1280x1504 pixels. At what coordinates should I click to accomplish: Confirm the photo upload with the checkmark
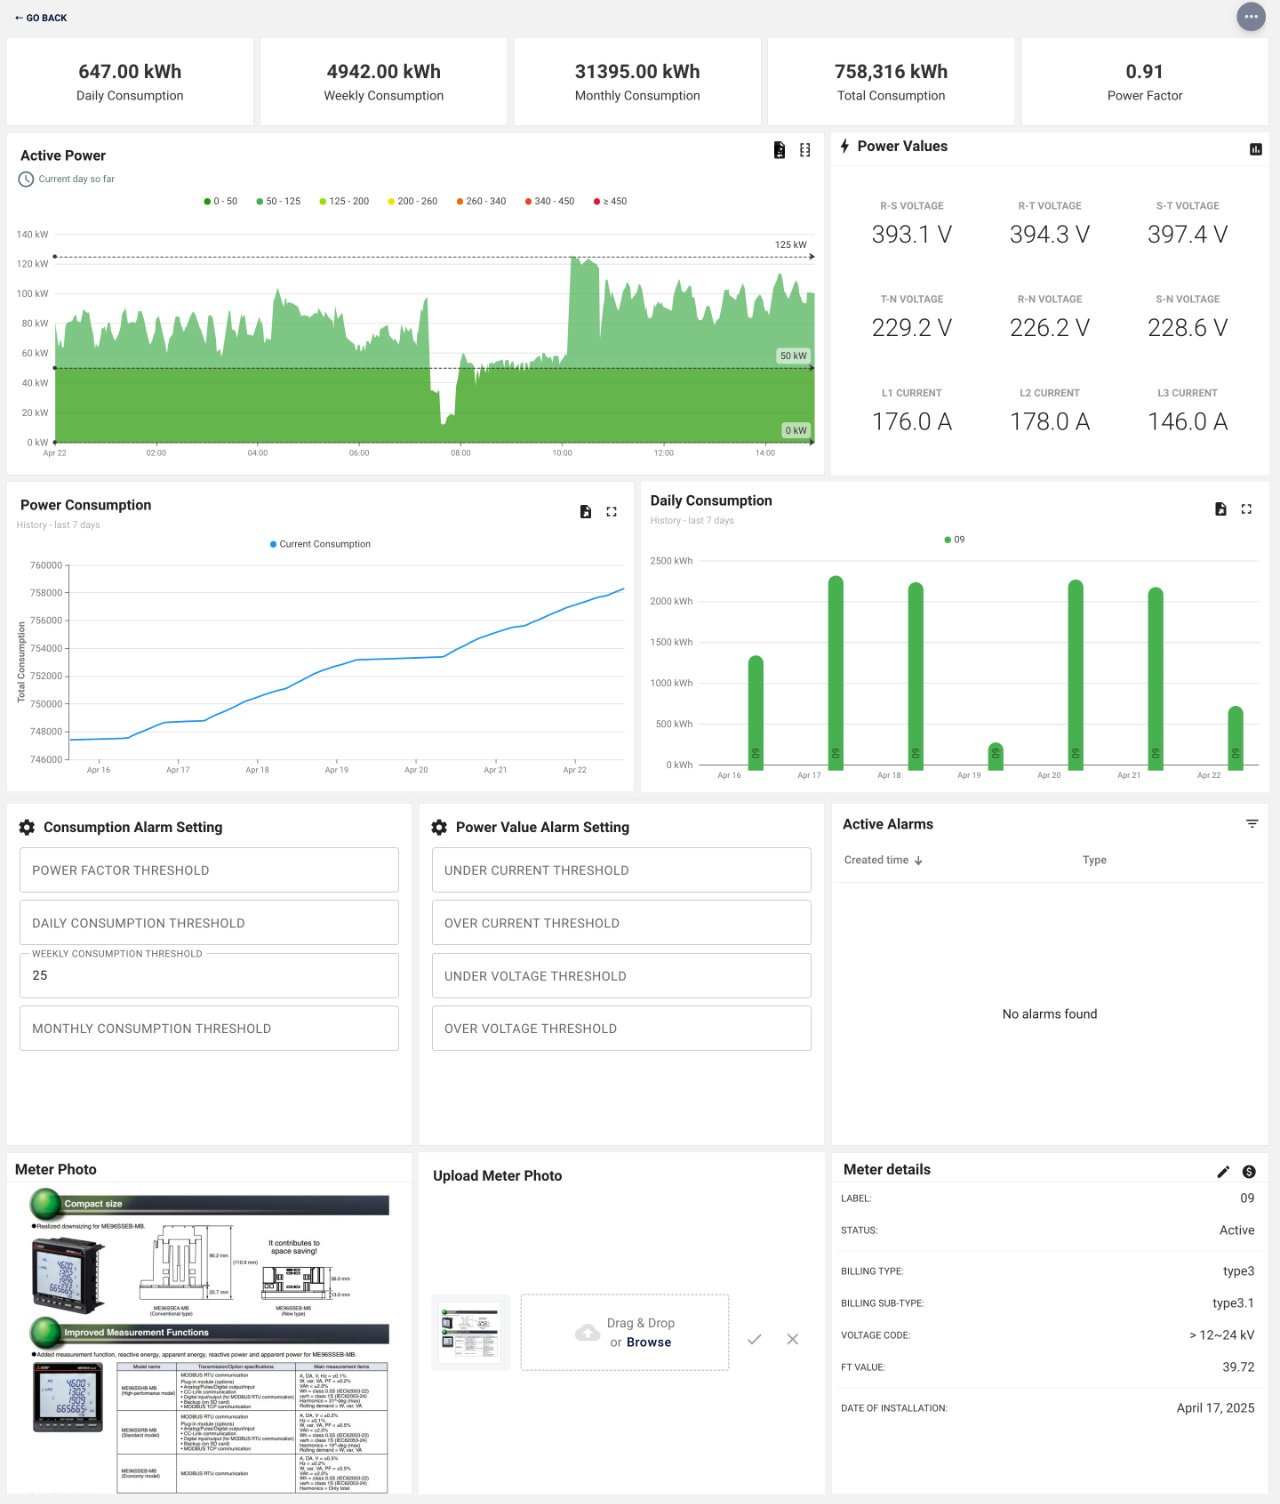[x=755, y=1339]
